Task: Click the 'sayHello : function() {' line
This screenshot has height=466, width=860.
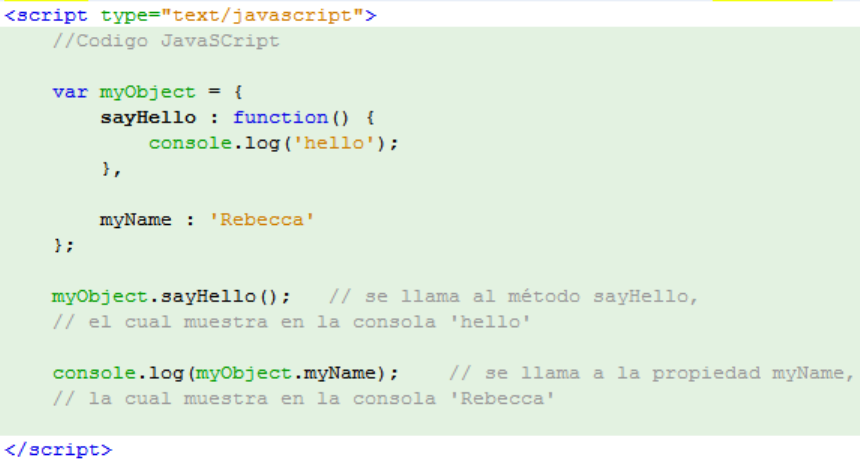Action: click(237, 117)
